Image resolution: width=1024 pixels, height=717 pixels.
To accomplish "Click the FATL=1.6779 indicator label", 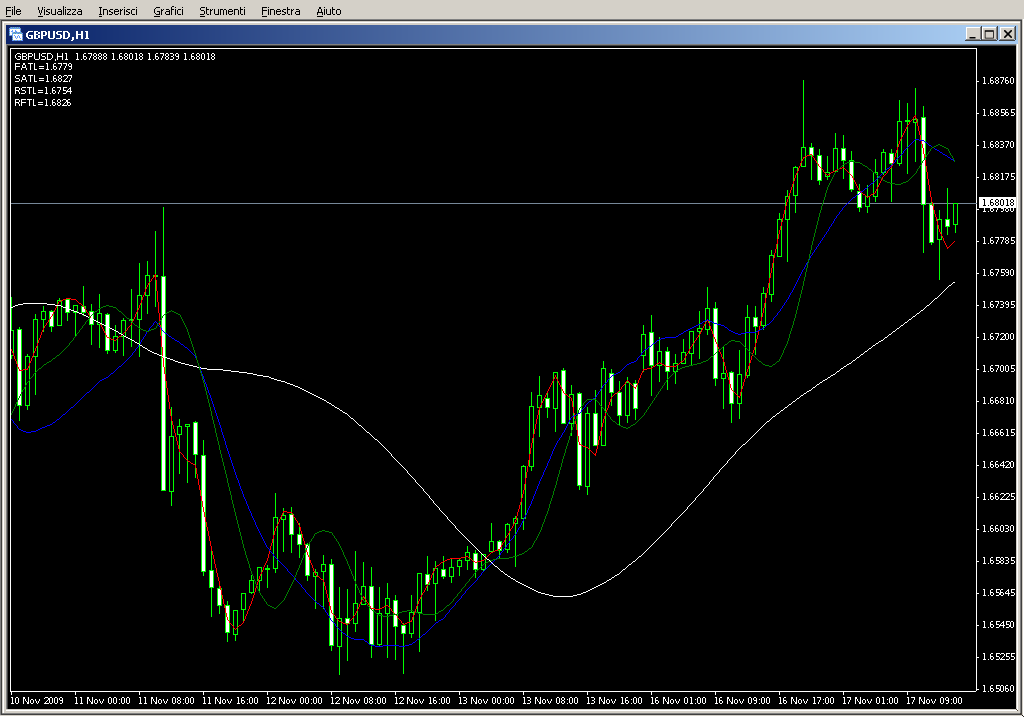I will (43, 67).
